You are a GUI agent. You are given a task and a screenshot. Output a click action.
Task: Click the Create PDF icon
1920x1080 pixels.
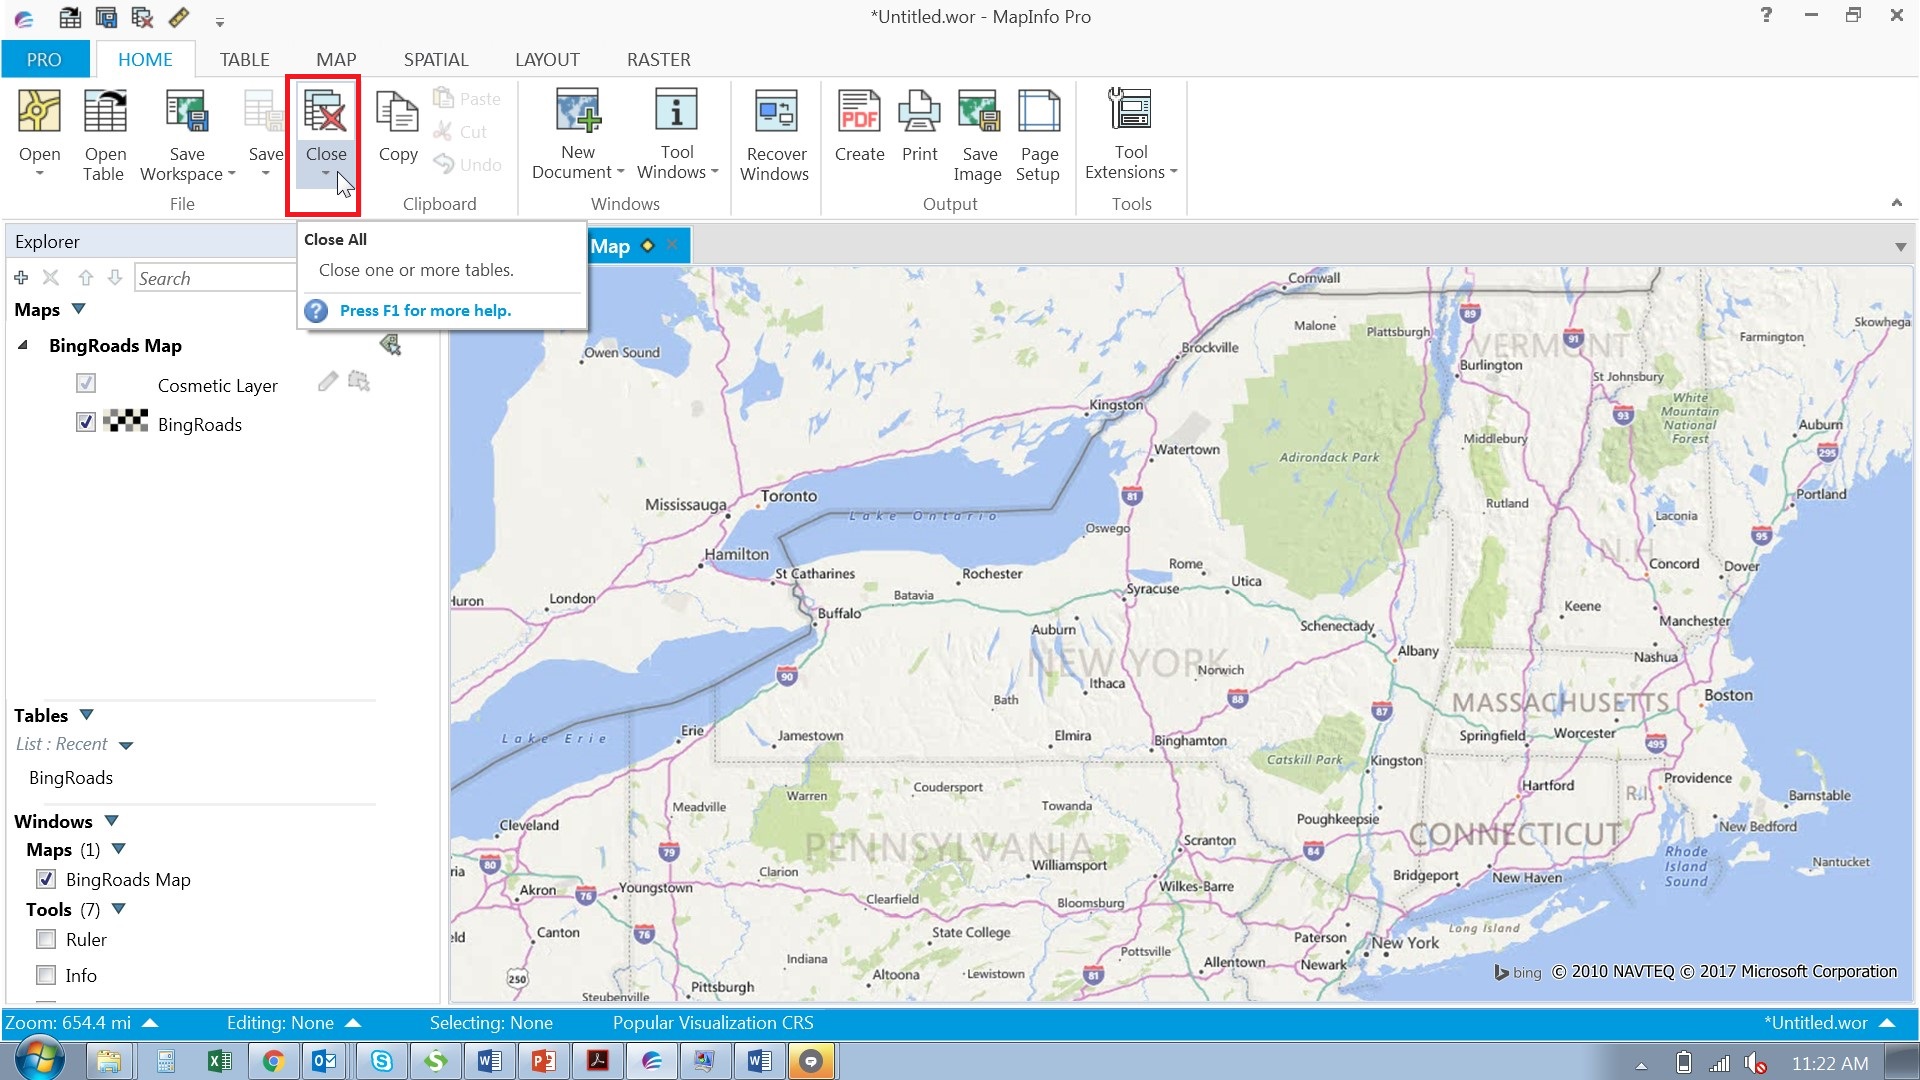pos(859,112)
